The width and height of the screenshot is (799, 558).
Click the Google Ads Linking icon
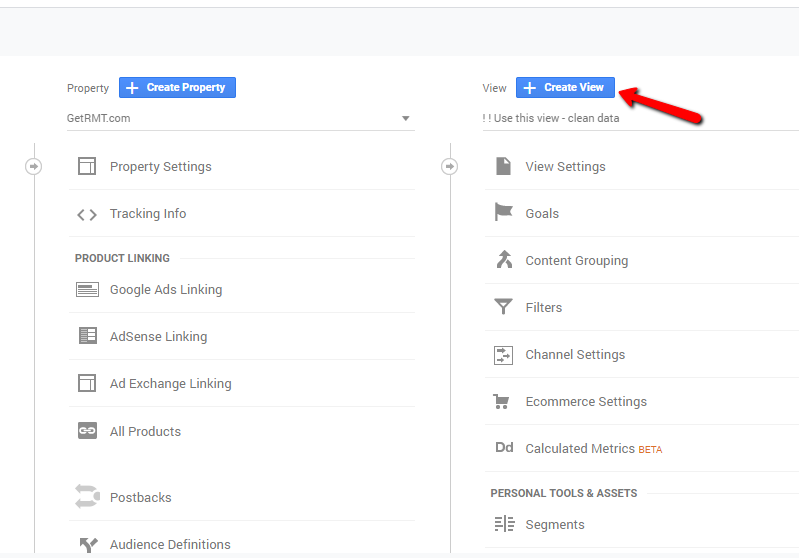pos(87,289)
